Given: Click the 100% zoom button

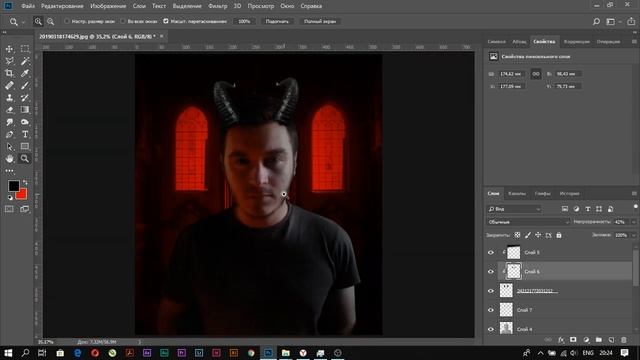Looking at the screenshot, I should tap(244, 21).
